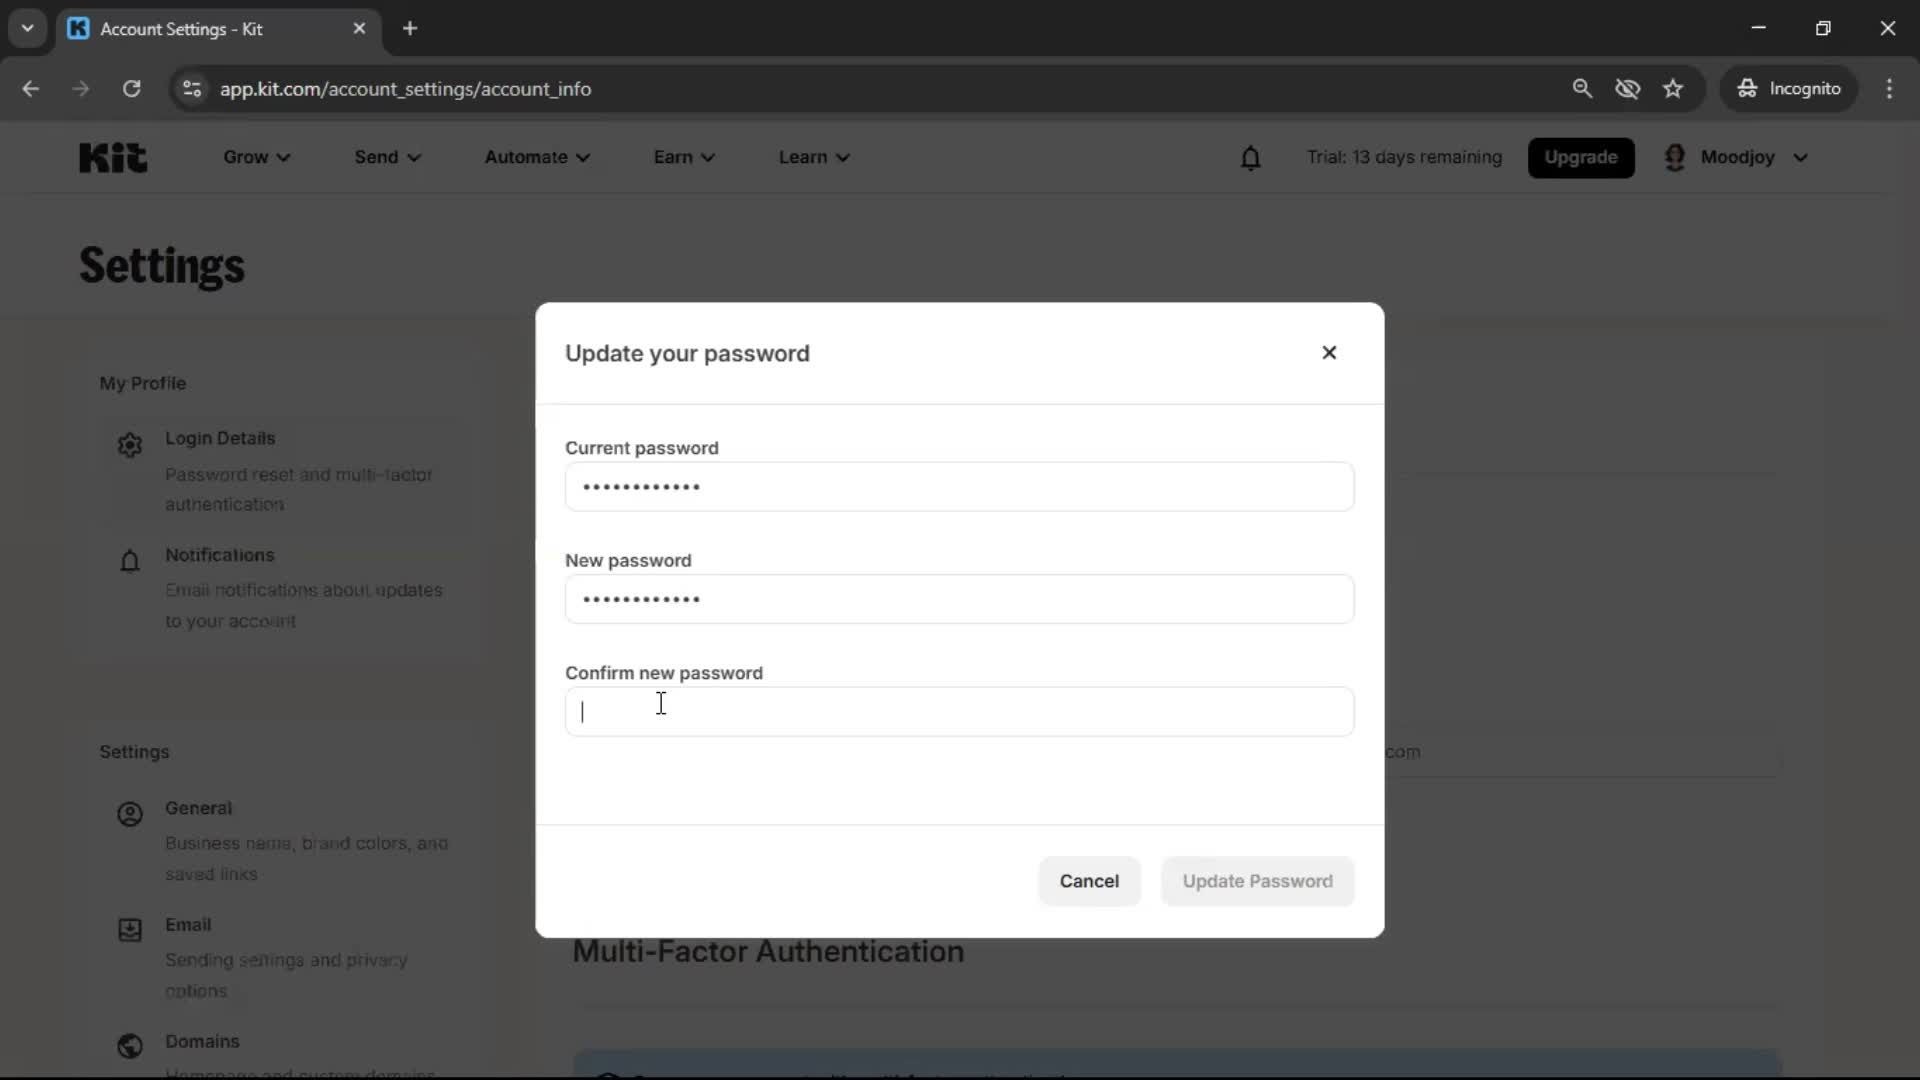Select the Email settings icon
This screenshot has height=1080, width=1920.
(x=129, y=931)
